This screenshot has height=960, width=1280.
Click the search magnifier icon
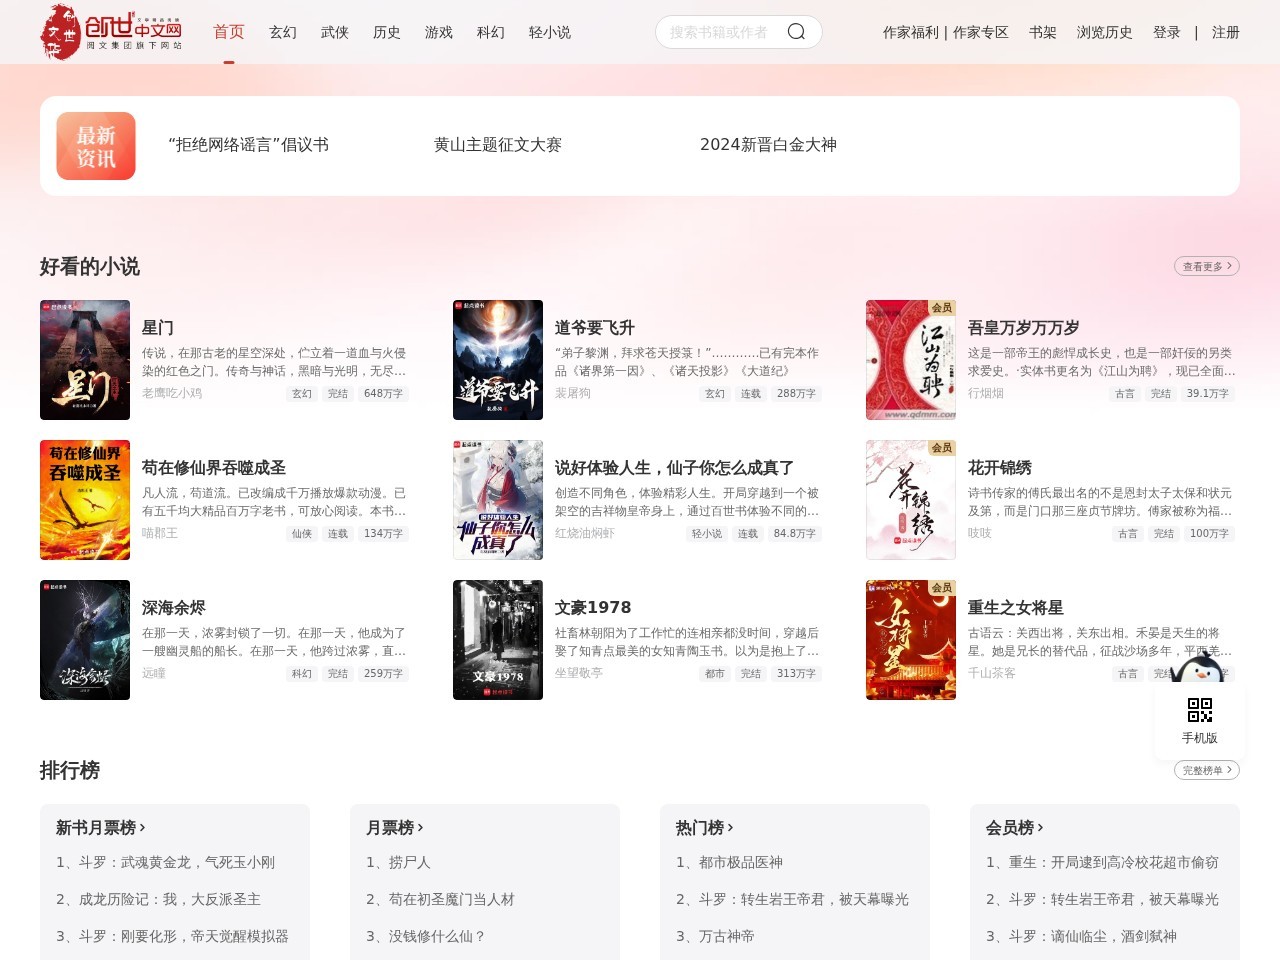(795, 31)
